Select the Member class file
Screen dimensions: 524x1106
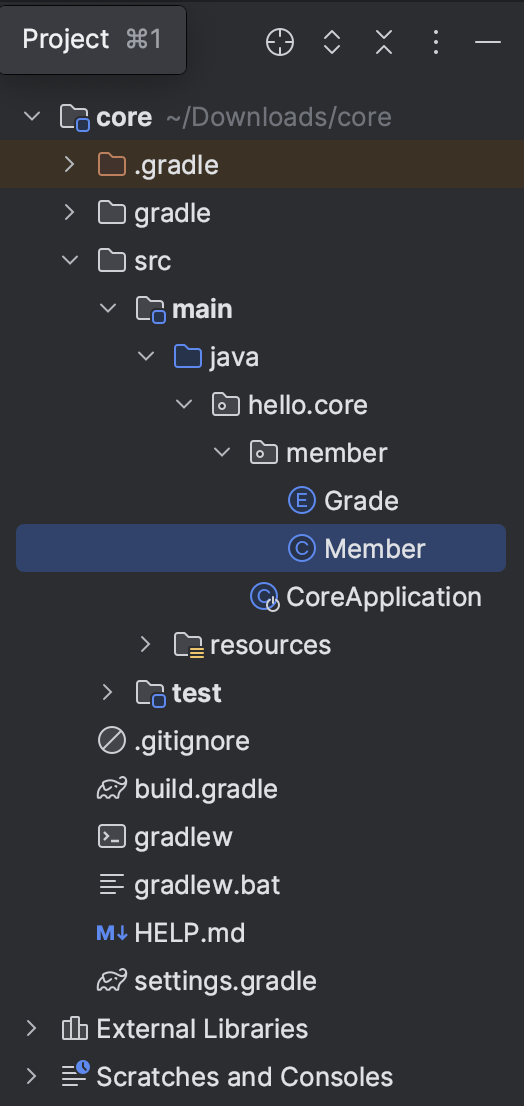tap(261, 548)
